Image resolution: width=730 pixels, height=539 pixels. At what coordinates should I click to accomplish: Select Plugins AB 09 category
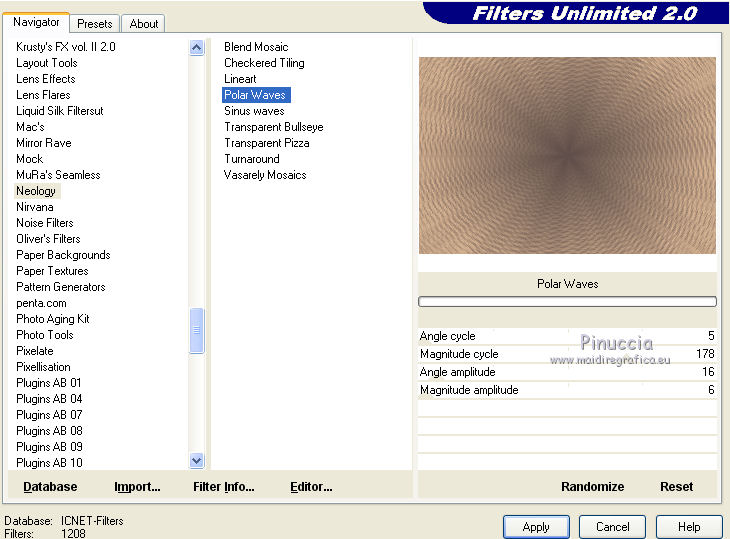[x=49, y=447]
